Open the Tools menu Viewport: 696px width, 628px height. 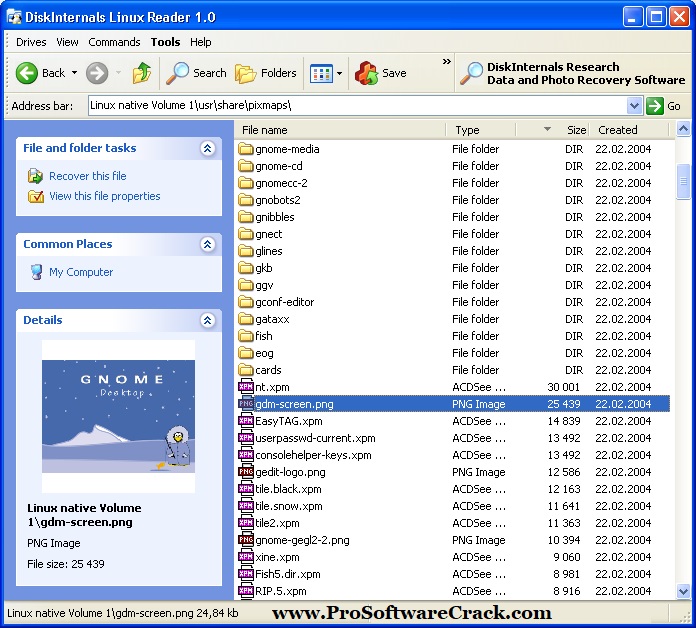pos(165,42)
